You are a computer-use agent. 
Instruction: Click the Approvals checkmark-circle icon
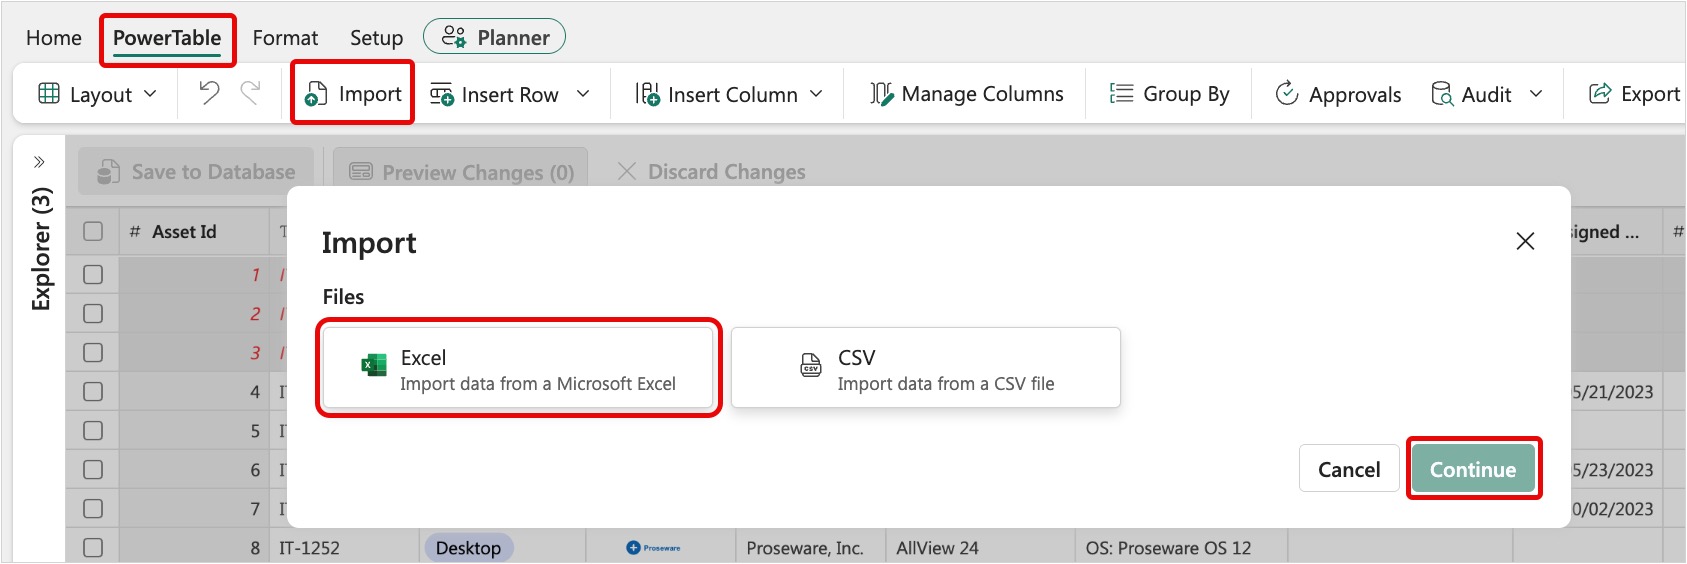pos(1287,93)
